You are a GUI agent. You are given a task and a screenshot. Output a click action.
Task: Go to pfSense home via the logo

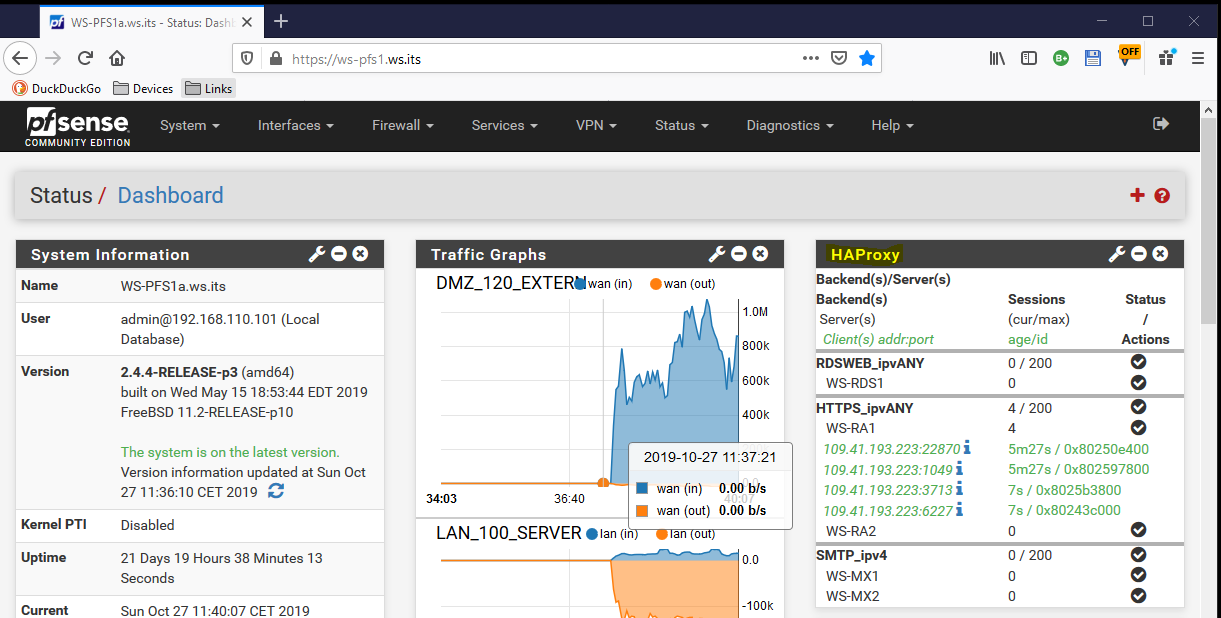click(78, 127)
